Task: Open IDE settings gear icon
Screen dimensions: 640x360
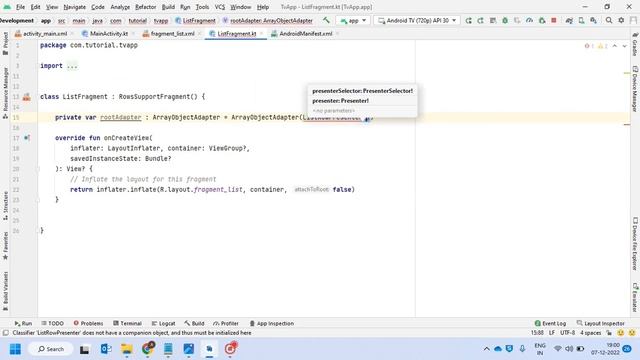Action: [x=621, y=20]
